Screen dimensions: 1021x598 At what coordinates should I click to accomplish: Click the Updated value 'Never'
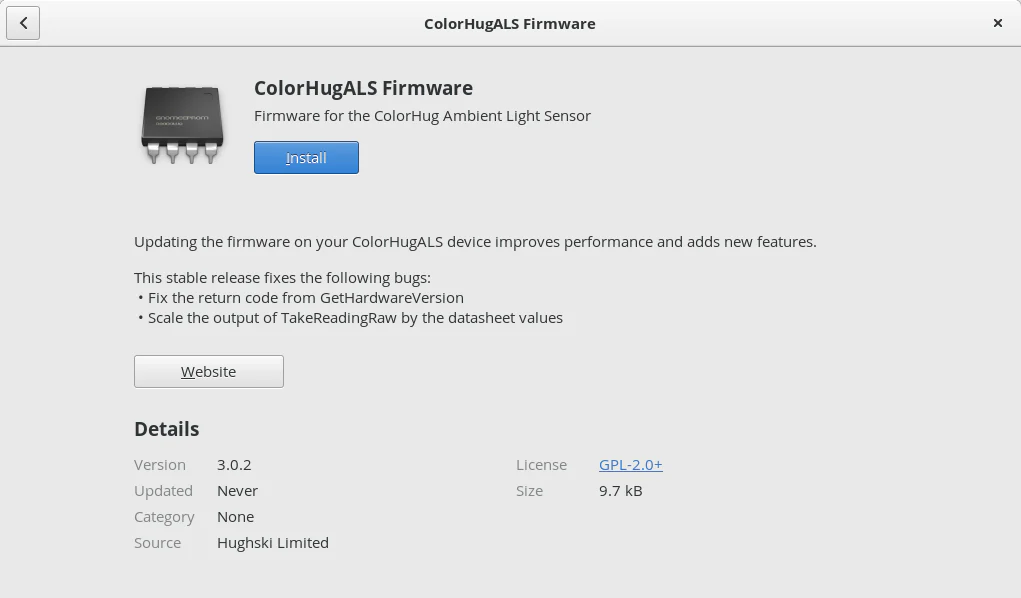coord(237,491)
